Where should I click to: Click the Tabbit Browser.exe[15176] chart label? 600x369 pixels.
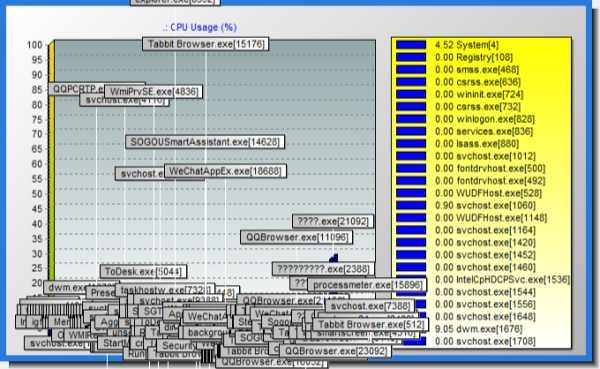(205, 44)
